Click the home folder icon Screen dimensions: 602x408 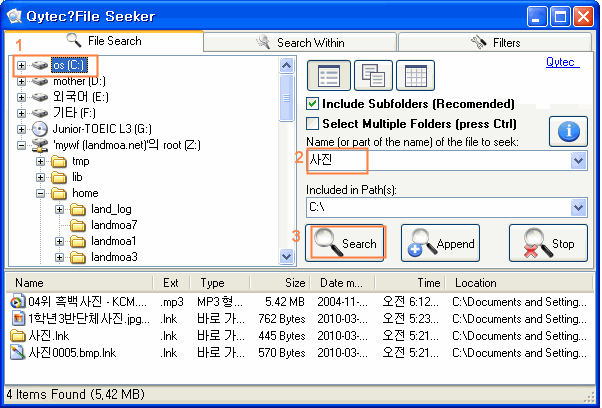coord(59,193)
